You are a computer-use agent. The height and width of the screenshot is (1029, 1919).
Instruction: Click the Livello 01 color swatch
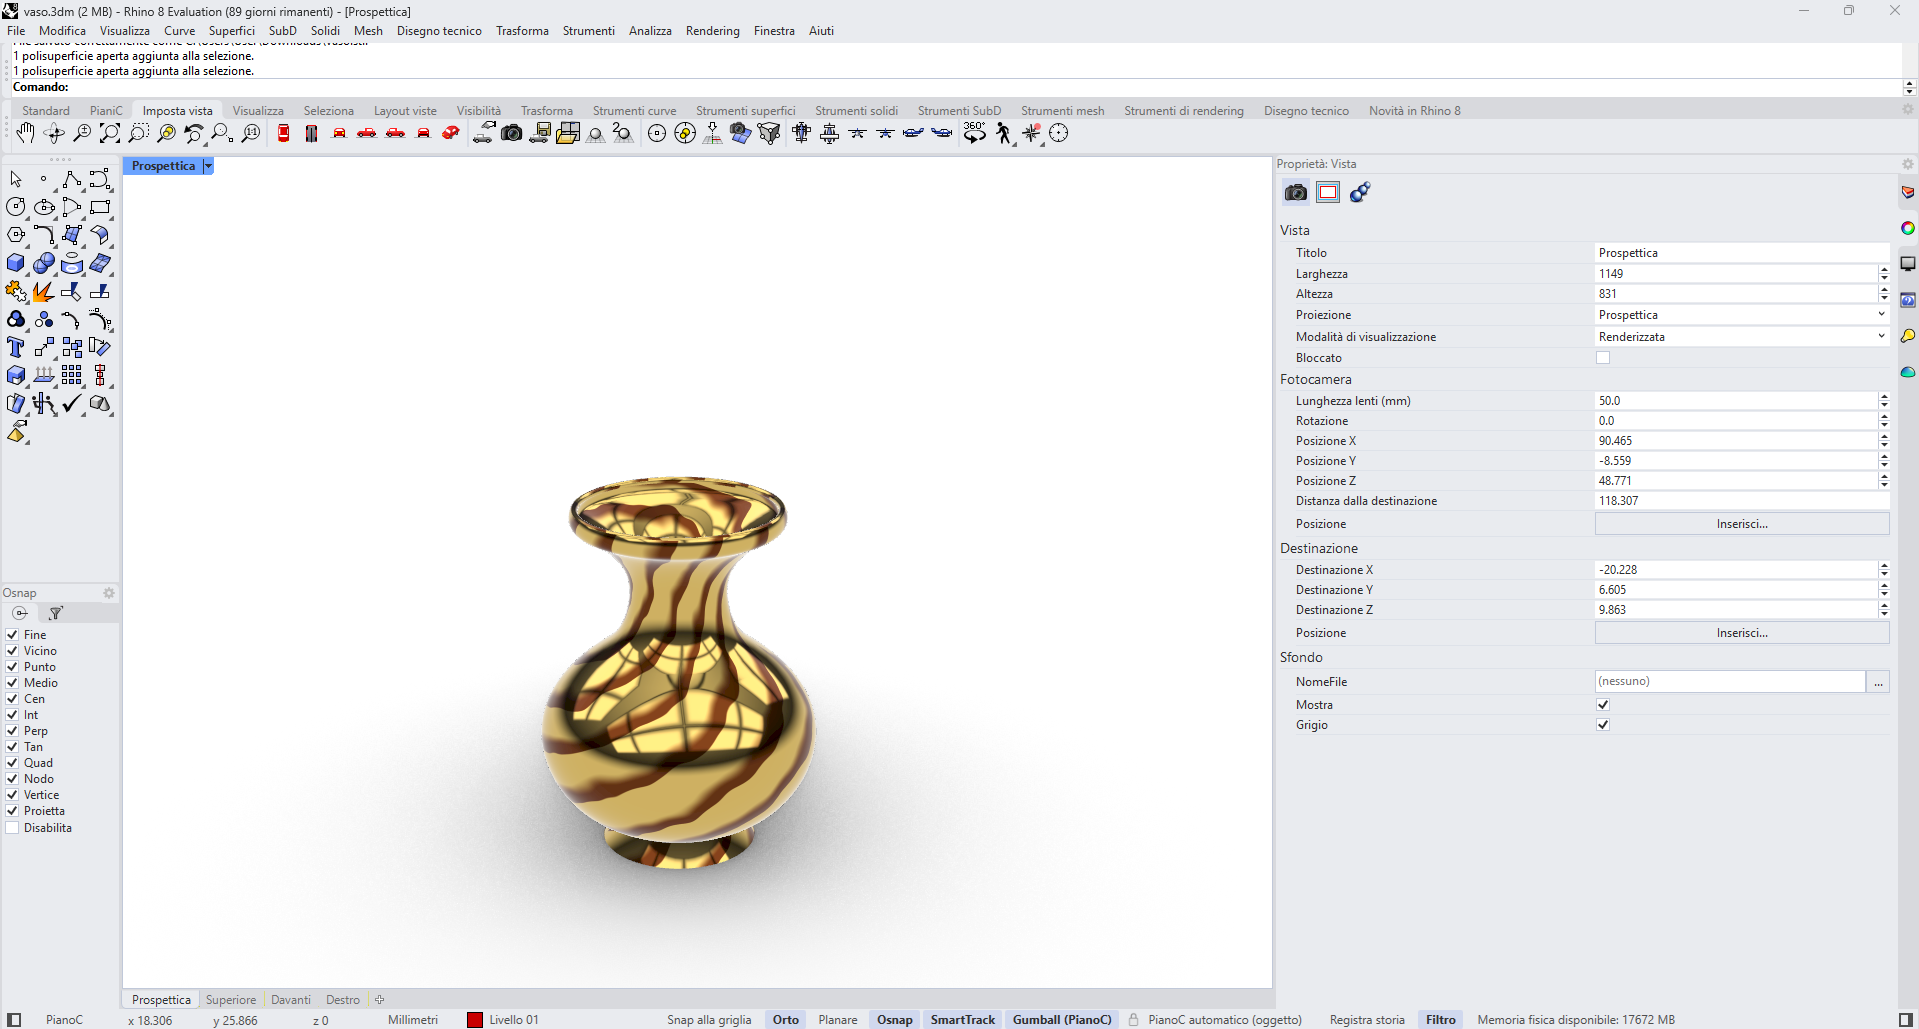tap(475, 1019)
